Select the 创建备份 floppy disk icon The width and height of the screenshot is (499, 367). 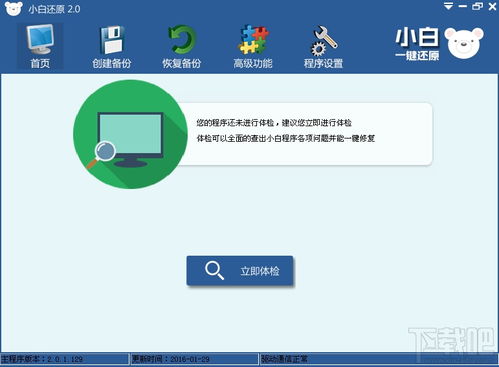(x=112, y=40)
